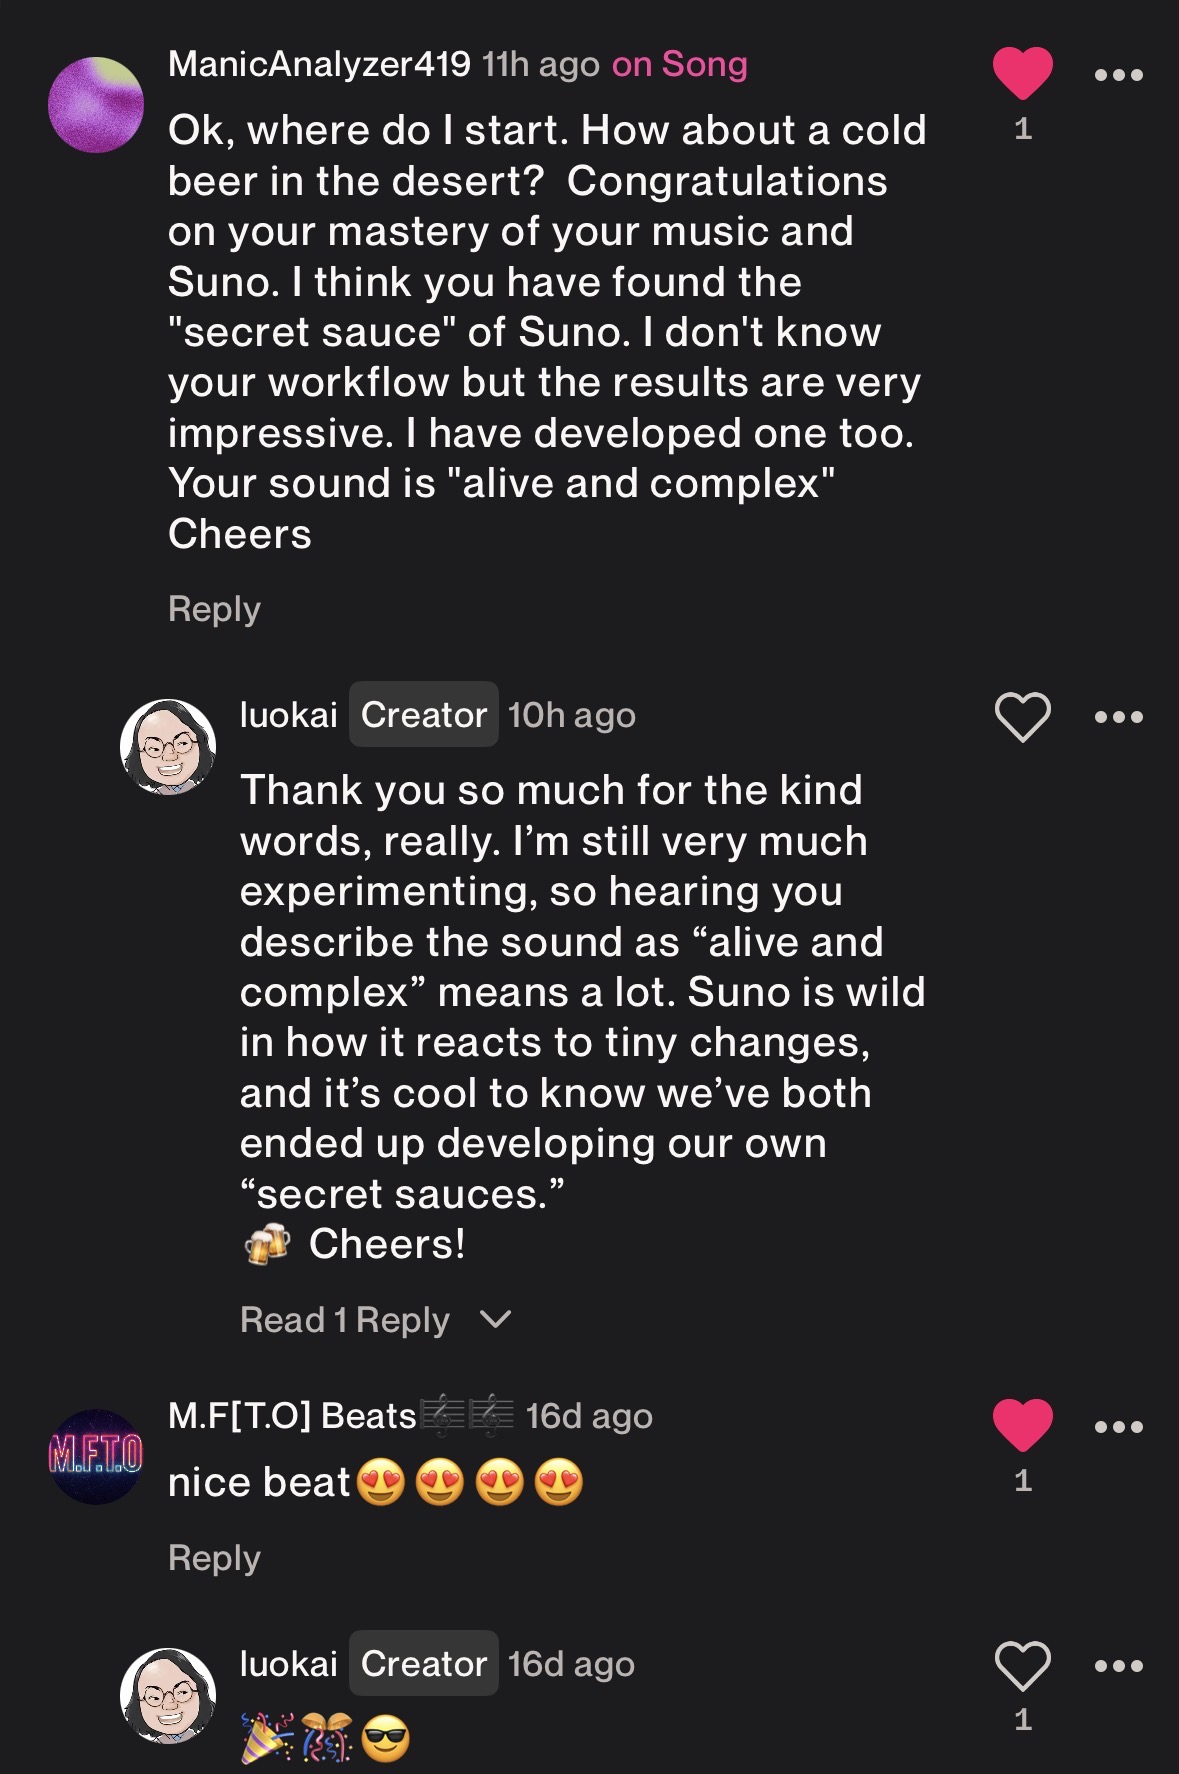
Task: Like luokai's 'Thank you so much' reply
Action: tap(1022, 717)
